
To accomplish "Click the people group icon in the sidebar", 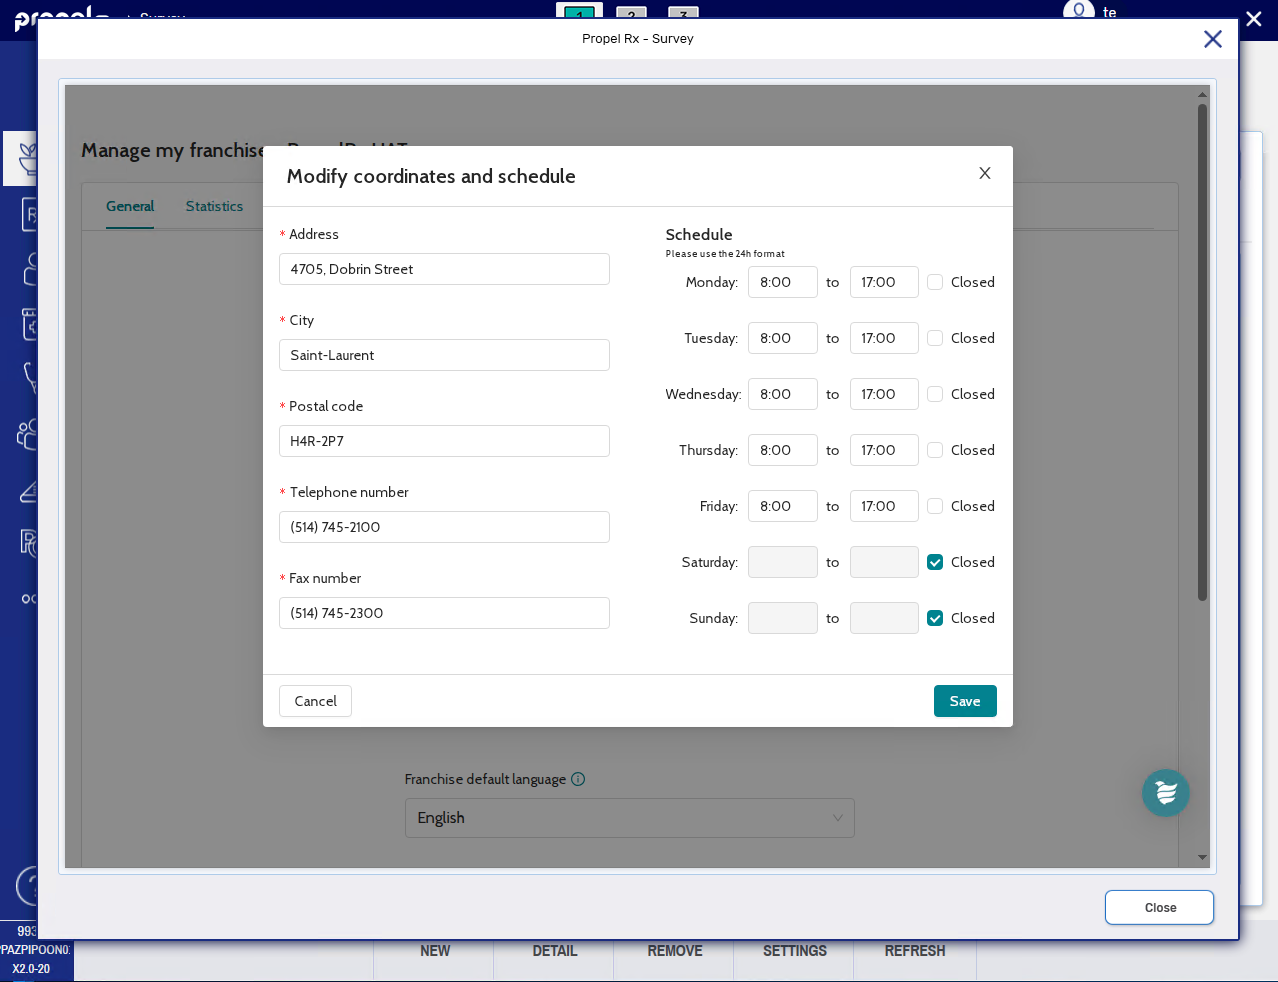I will [27, 434].
